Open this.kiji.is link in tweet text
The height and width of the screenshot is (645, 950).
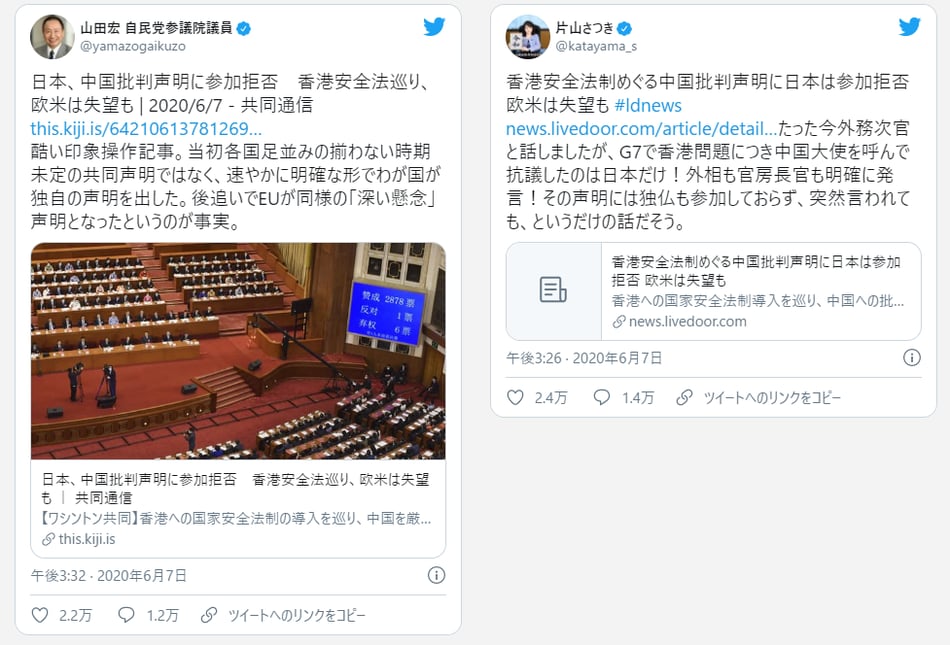146,128
